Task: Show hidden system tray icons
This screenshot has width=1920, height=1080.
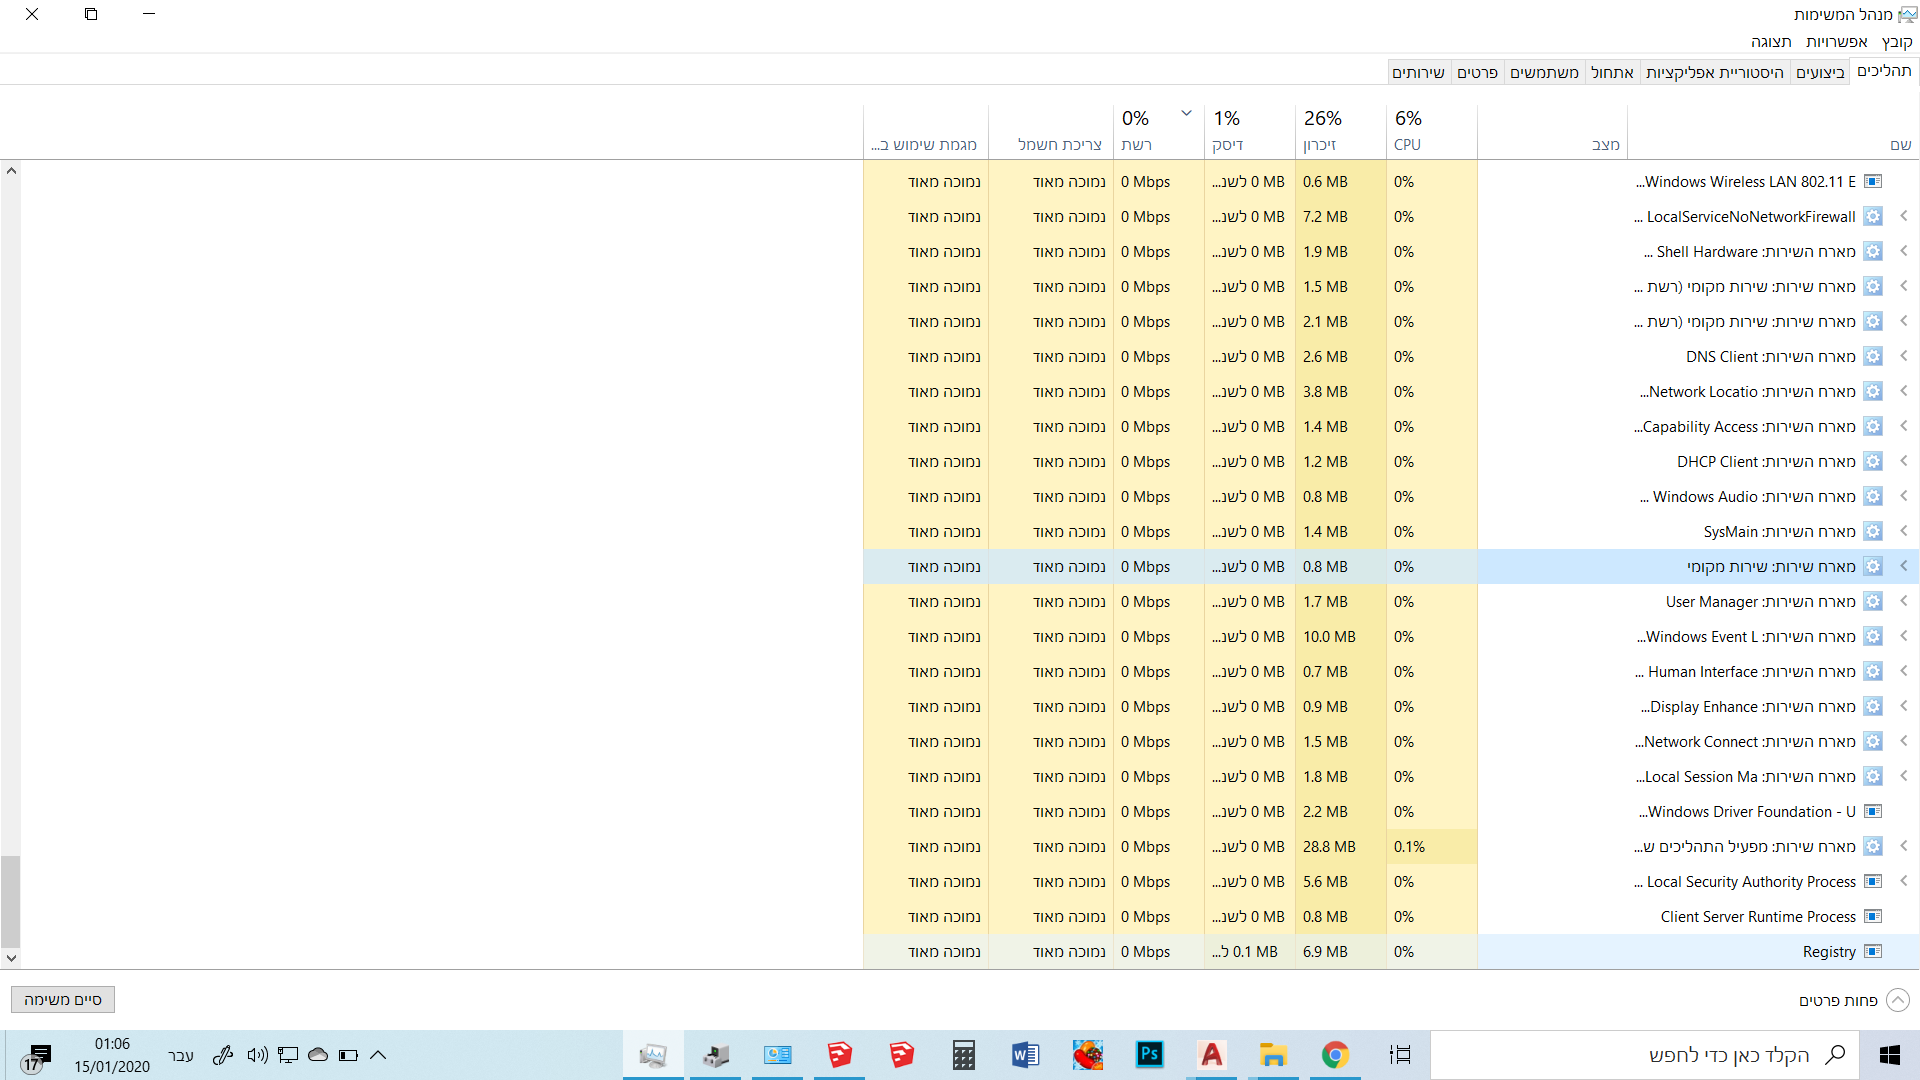Action: pyautogui.click(x=378, y=1055)
